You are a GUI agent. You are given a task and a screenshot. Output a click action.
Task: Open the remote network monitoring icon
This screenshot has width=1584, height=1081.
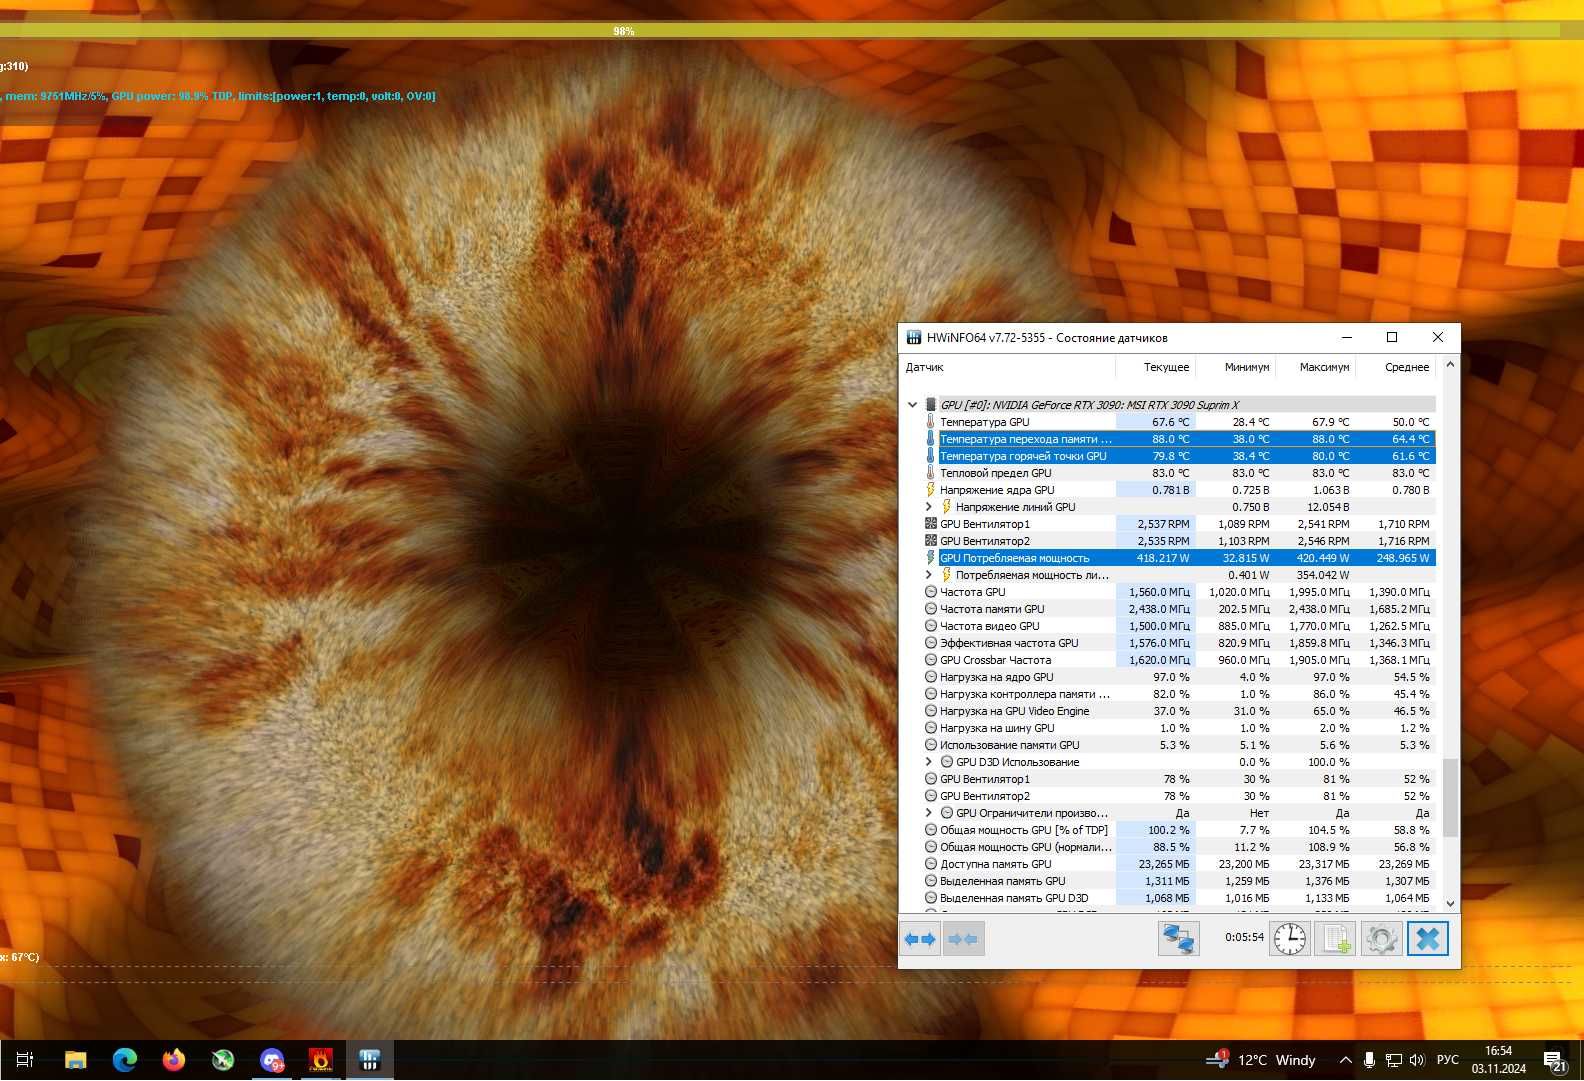pos(1178,939)
